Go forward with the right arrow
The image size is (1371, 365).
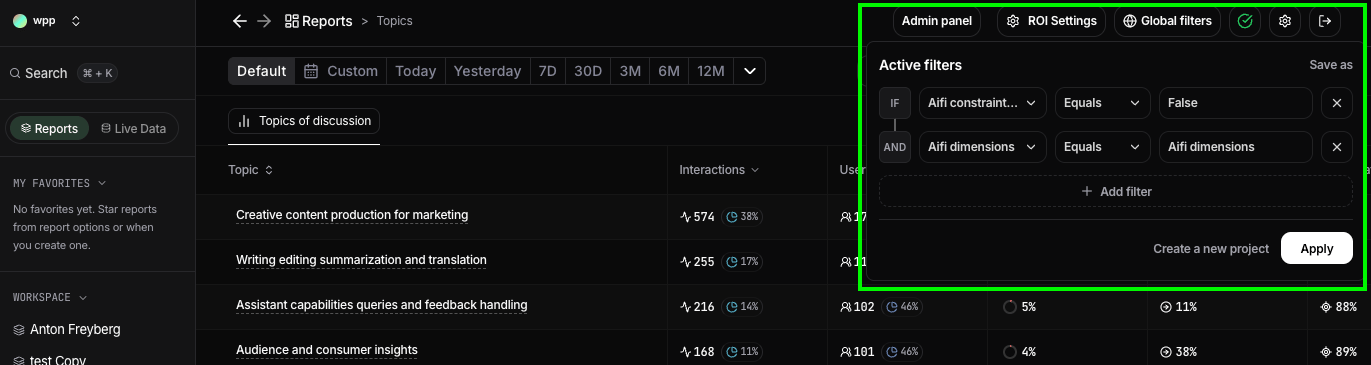pos(264,20)
